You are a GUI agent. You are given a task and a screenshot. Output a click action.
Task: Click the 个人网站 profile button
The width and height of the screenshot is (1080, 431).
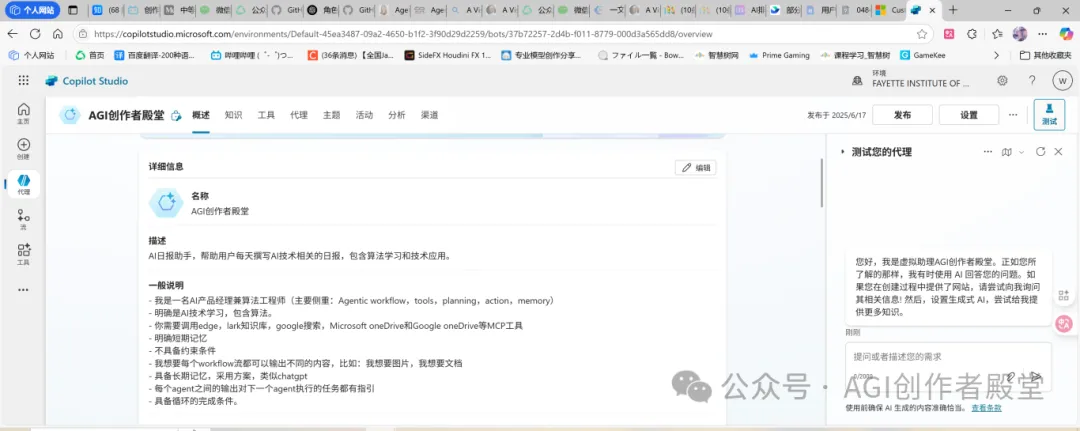[32, 10]
